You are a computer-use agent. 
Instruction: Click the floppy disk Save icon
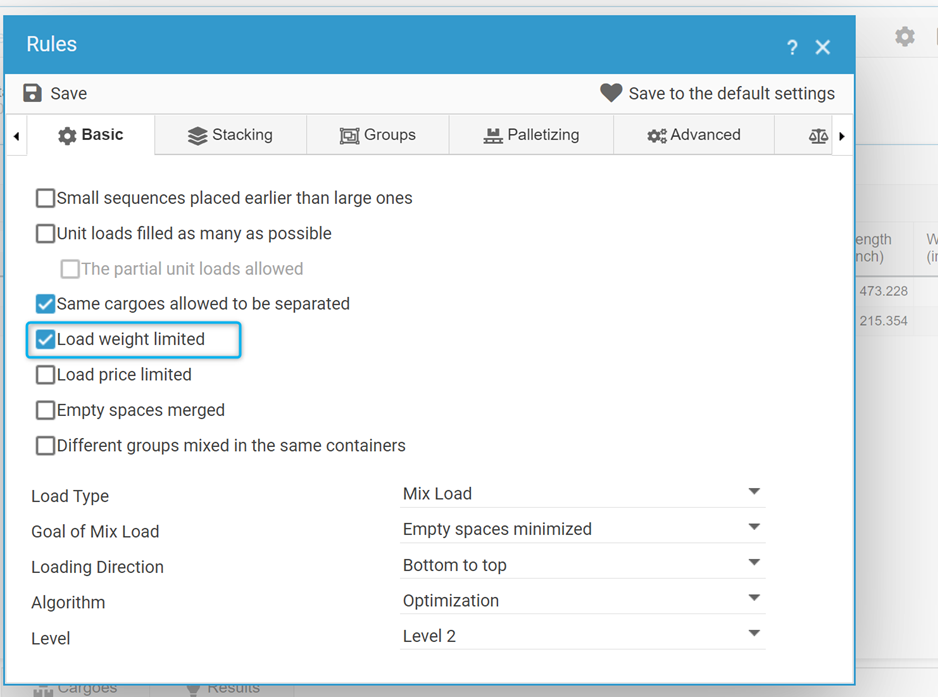point(32,93)
